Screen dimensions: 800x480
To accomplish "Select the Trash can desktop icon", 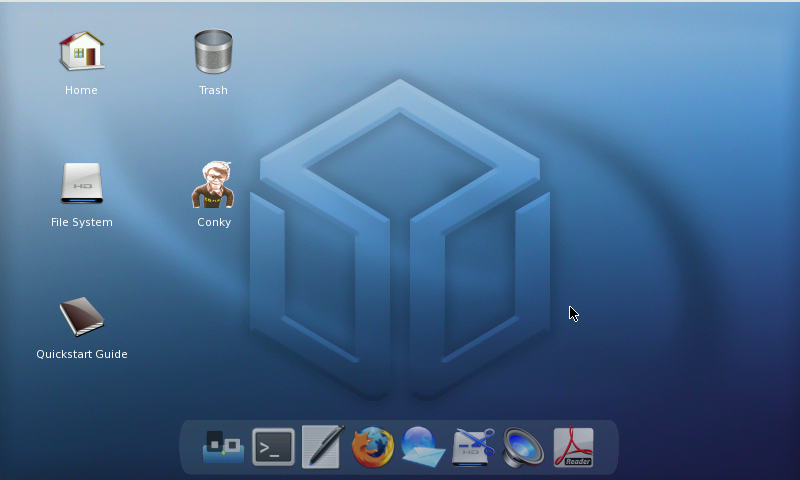I will [x=213, y=51].
